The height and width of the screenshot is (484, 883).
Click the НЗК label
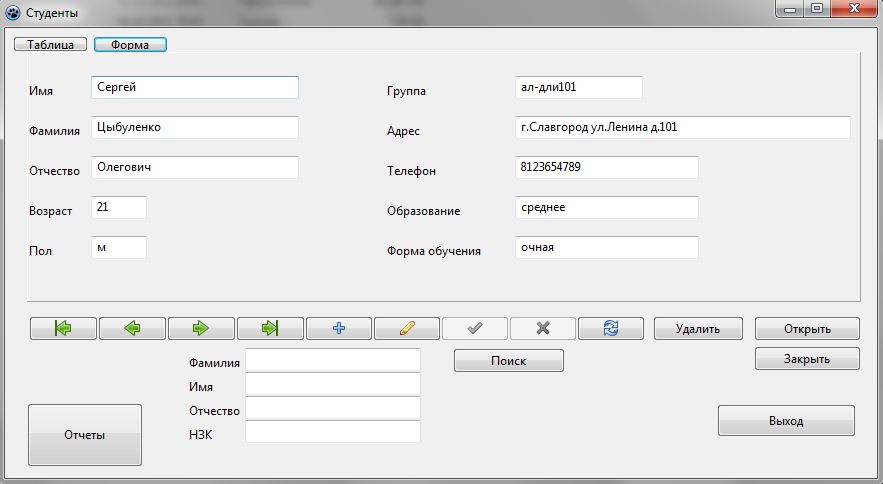[x=200, y=434]
